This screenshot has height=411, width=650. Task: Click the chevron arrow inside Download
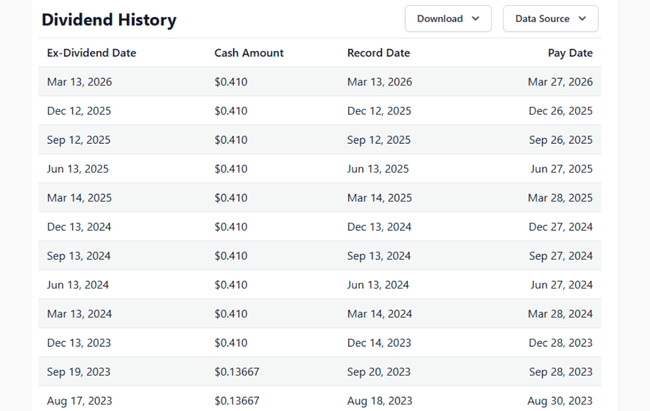[x=476, y=19]
